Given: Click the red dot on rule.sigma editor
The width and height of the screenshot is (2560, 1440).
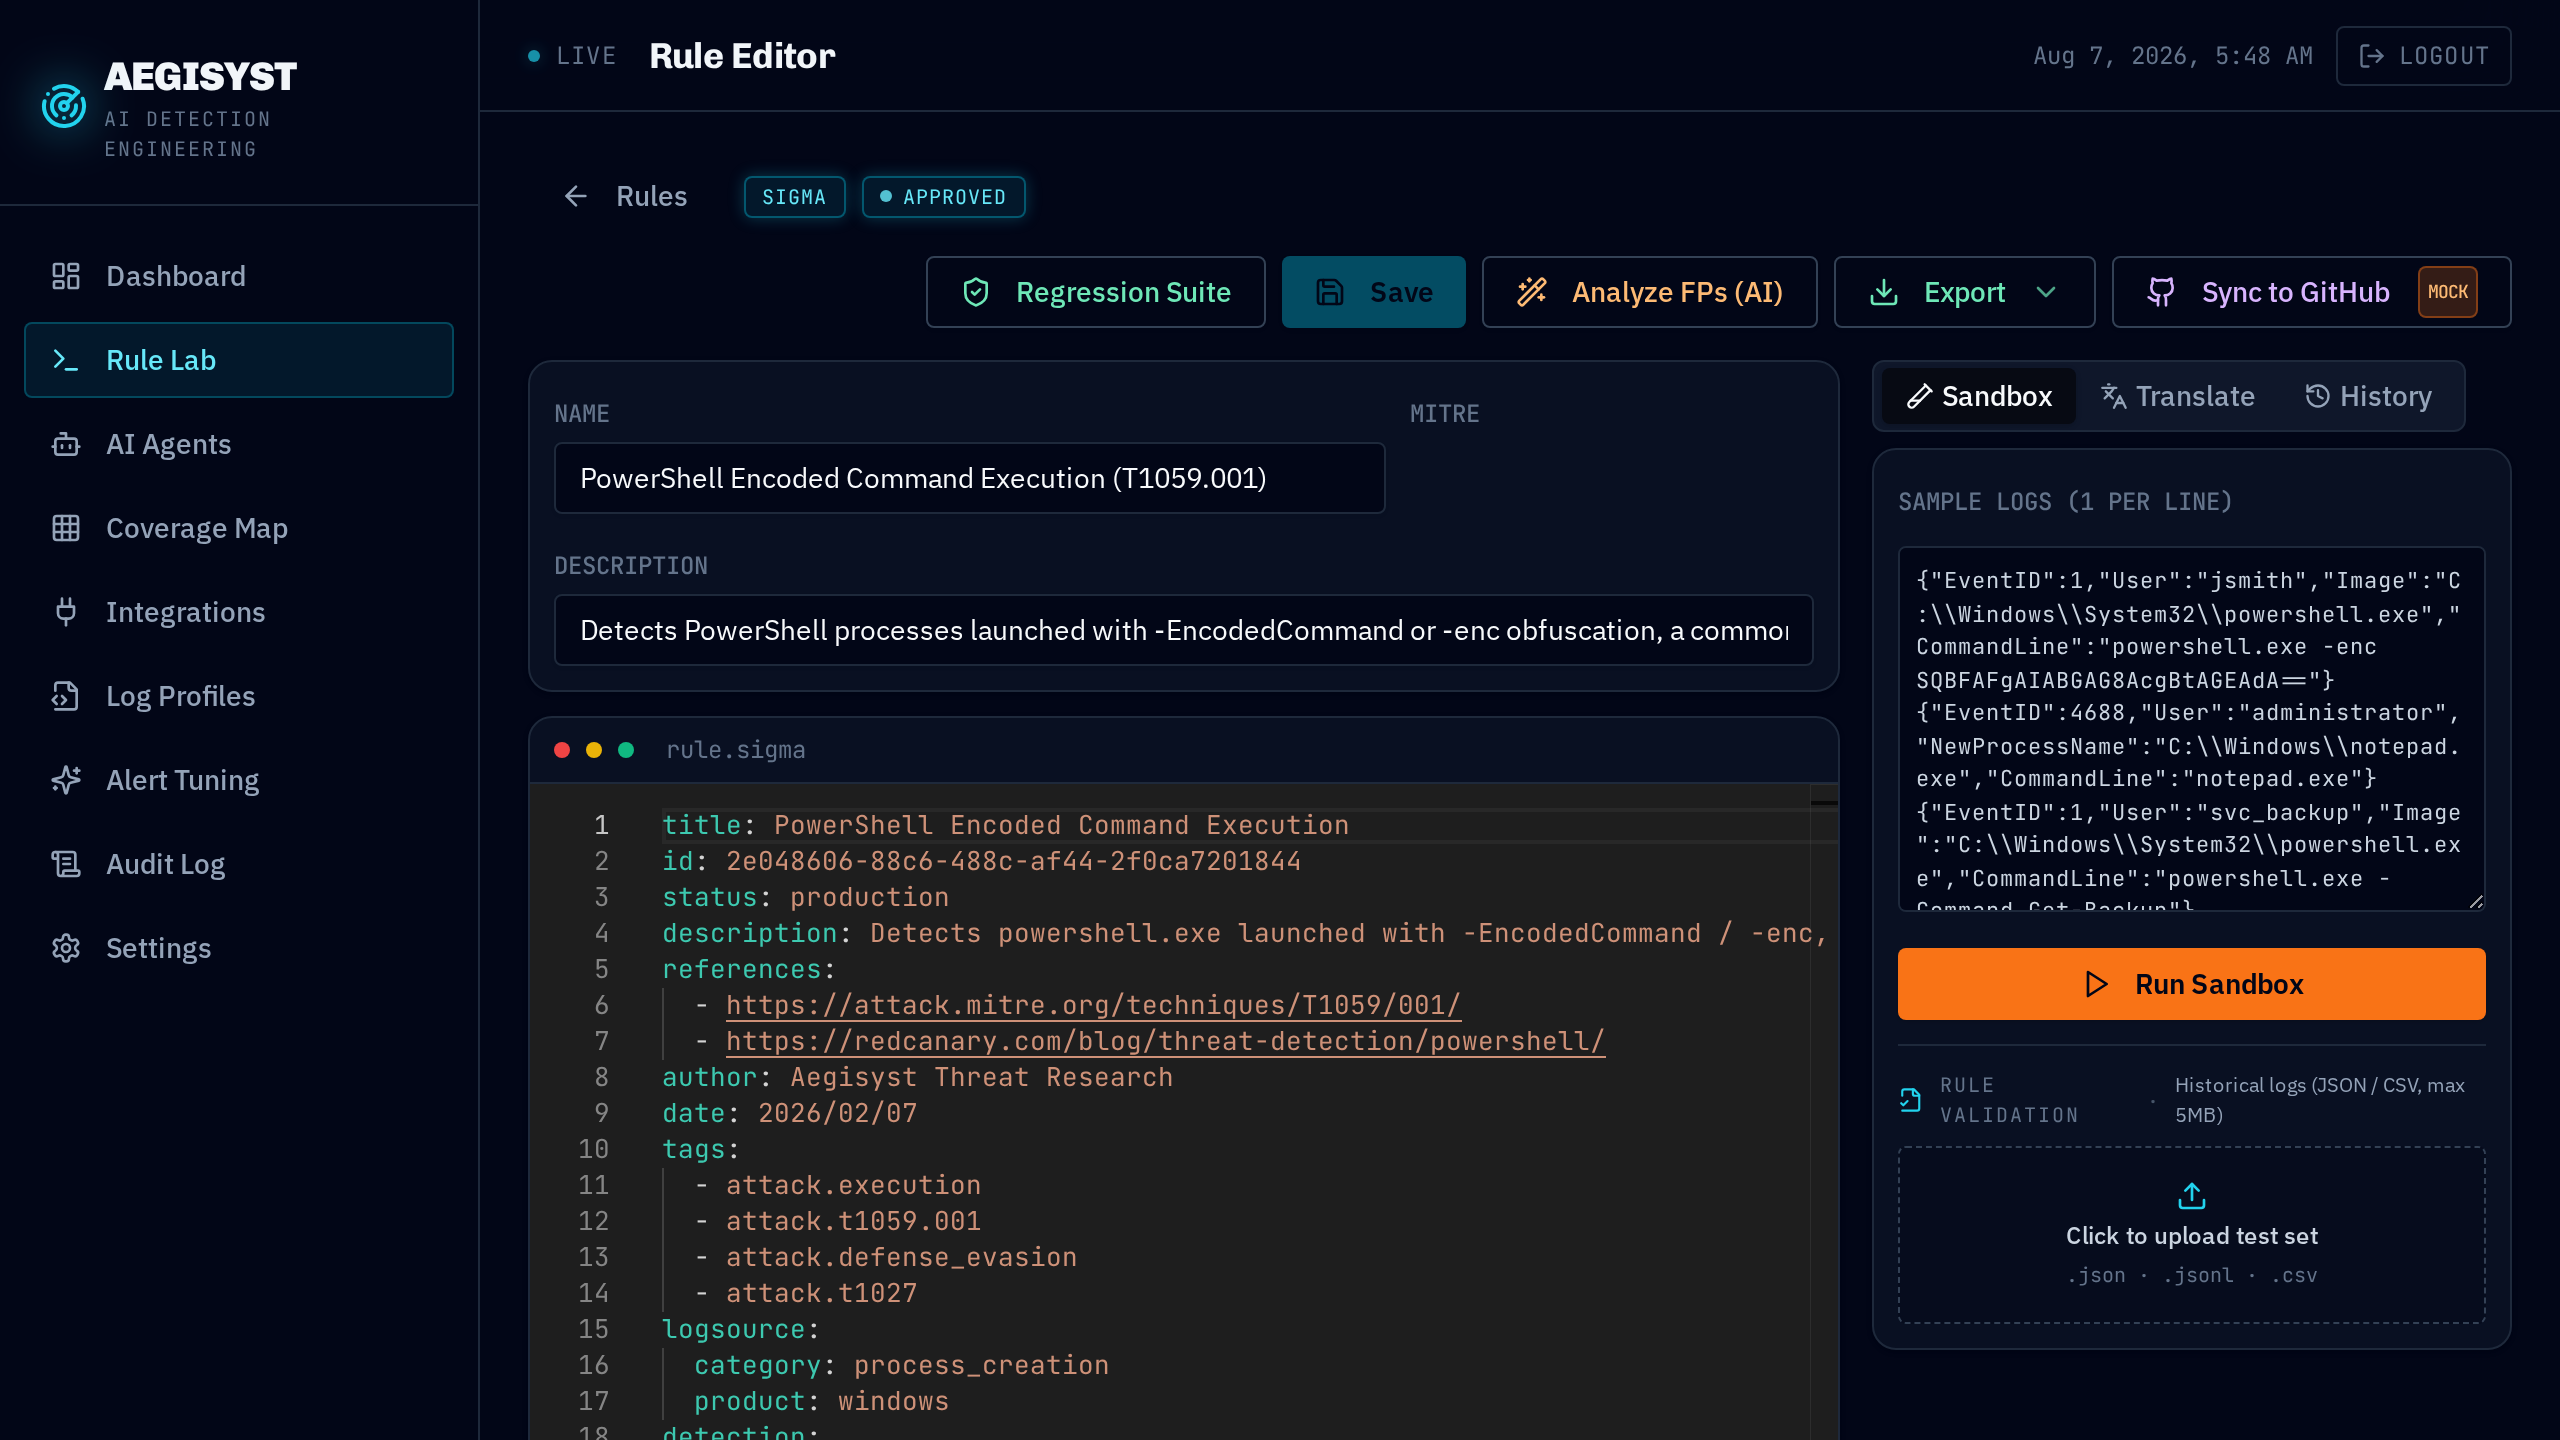Looking at the screenshot, I should [x=562, y=750].
